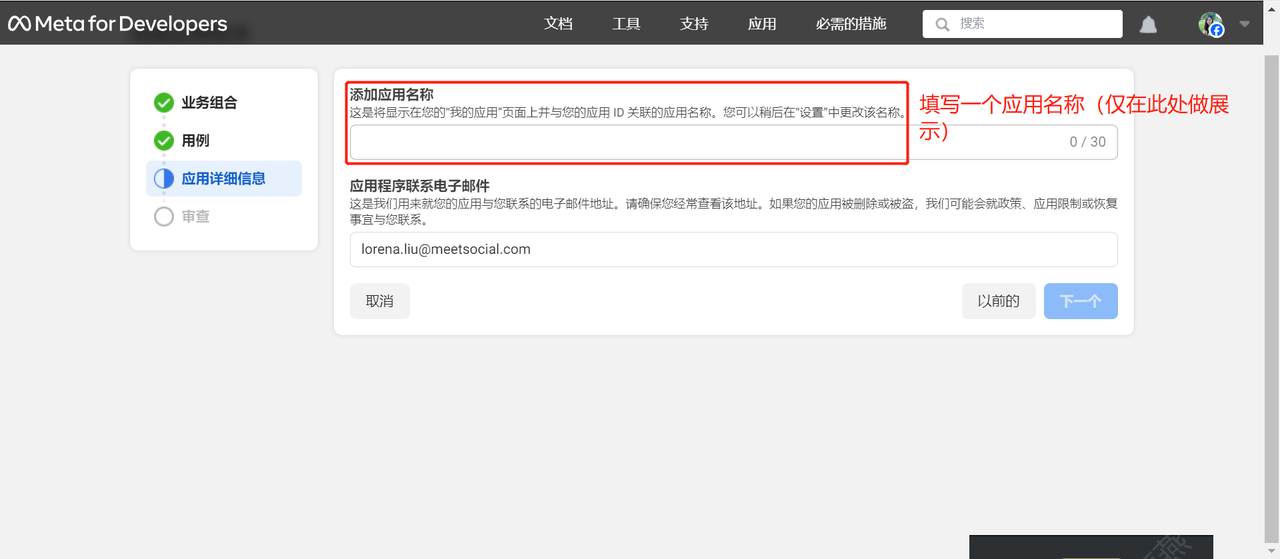The height and width of the screenshot is (559, 1280).
Task: Select the 应用详细信息 step
Action: (224, 179)
